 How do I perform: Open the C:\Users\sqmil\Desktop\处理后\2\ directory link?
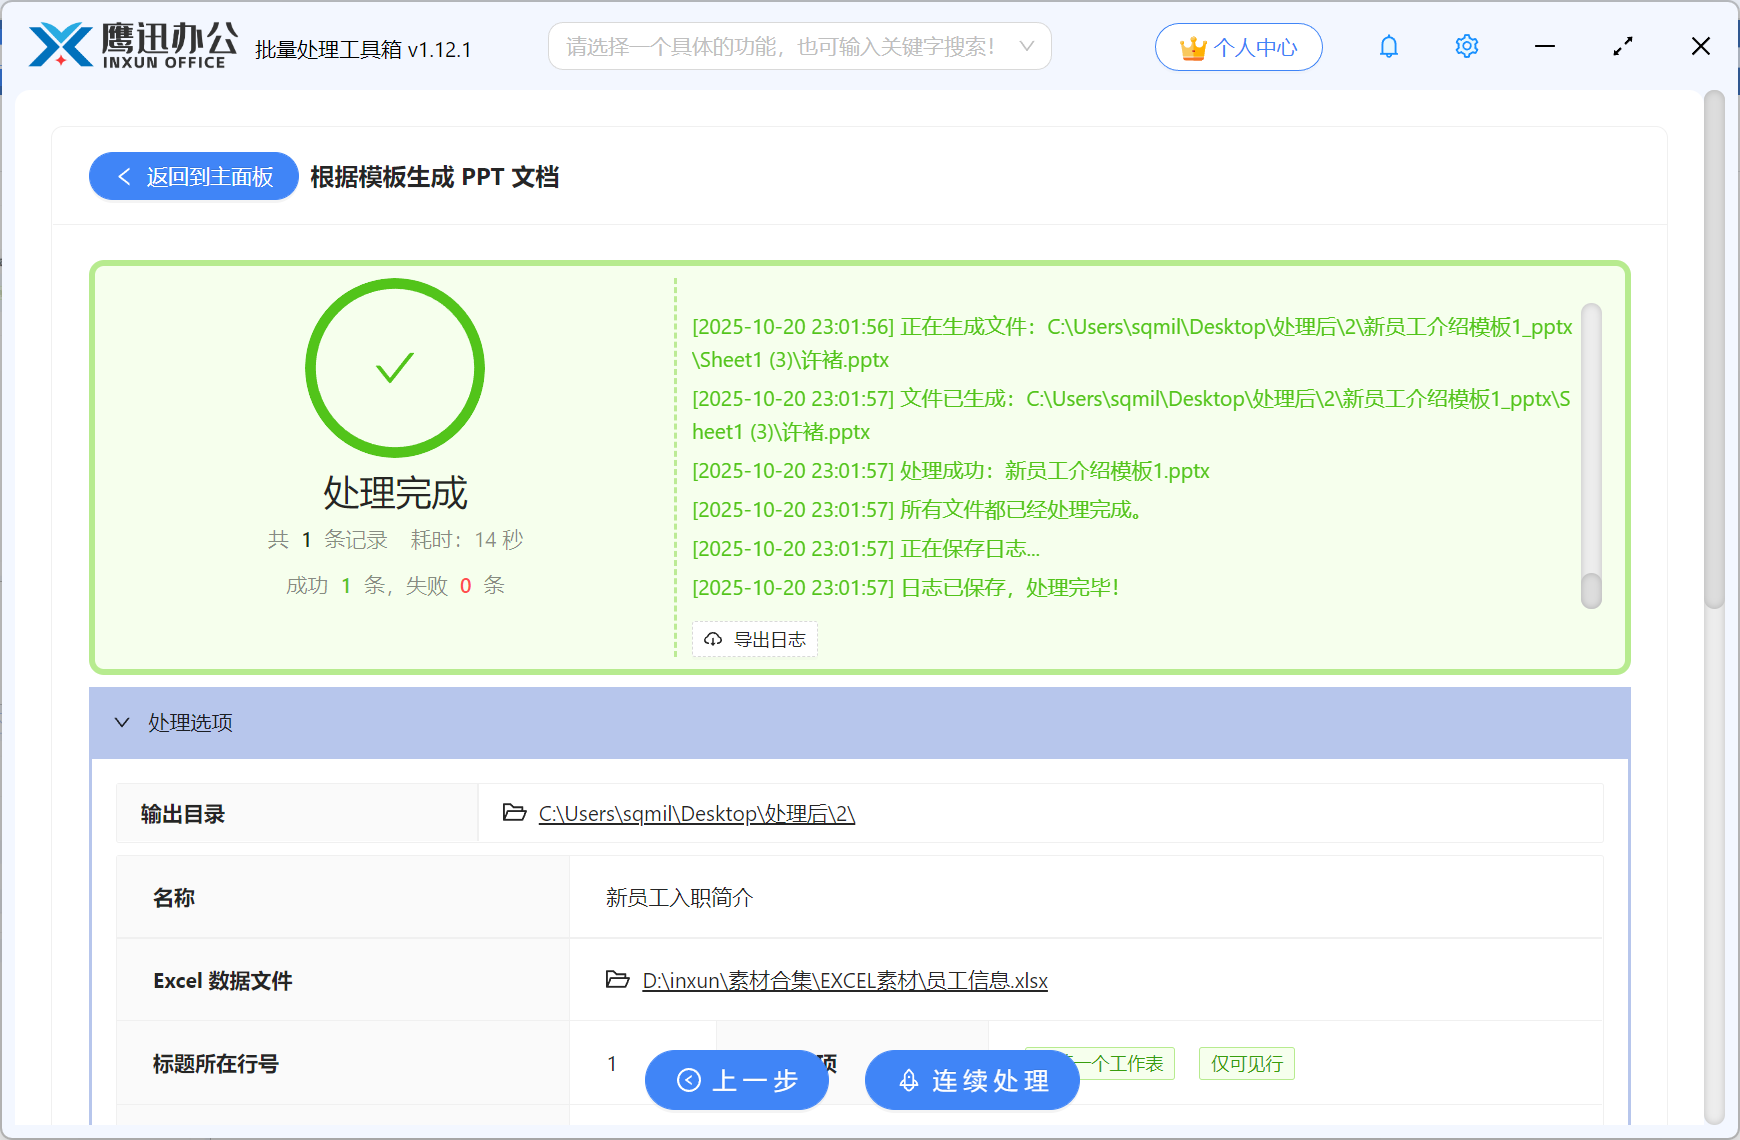pyautogui.click(x=695, y=813)
